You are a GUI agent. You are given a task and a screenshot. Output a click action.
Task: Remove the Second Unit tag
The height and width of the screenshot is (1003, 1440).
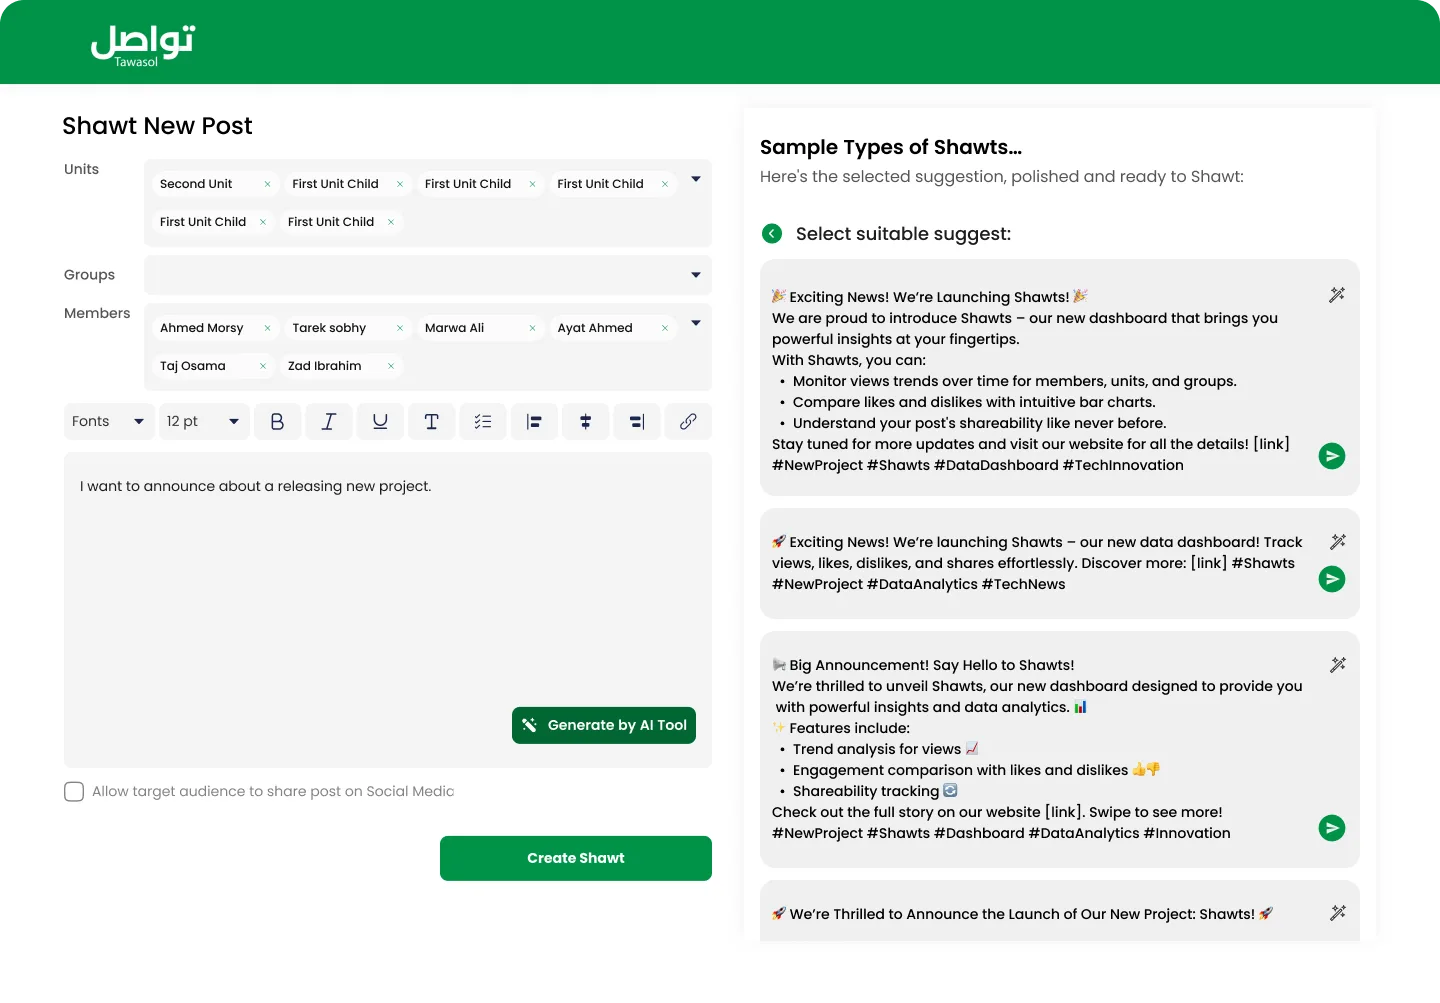(x=267, y=184)
